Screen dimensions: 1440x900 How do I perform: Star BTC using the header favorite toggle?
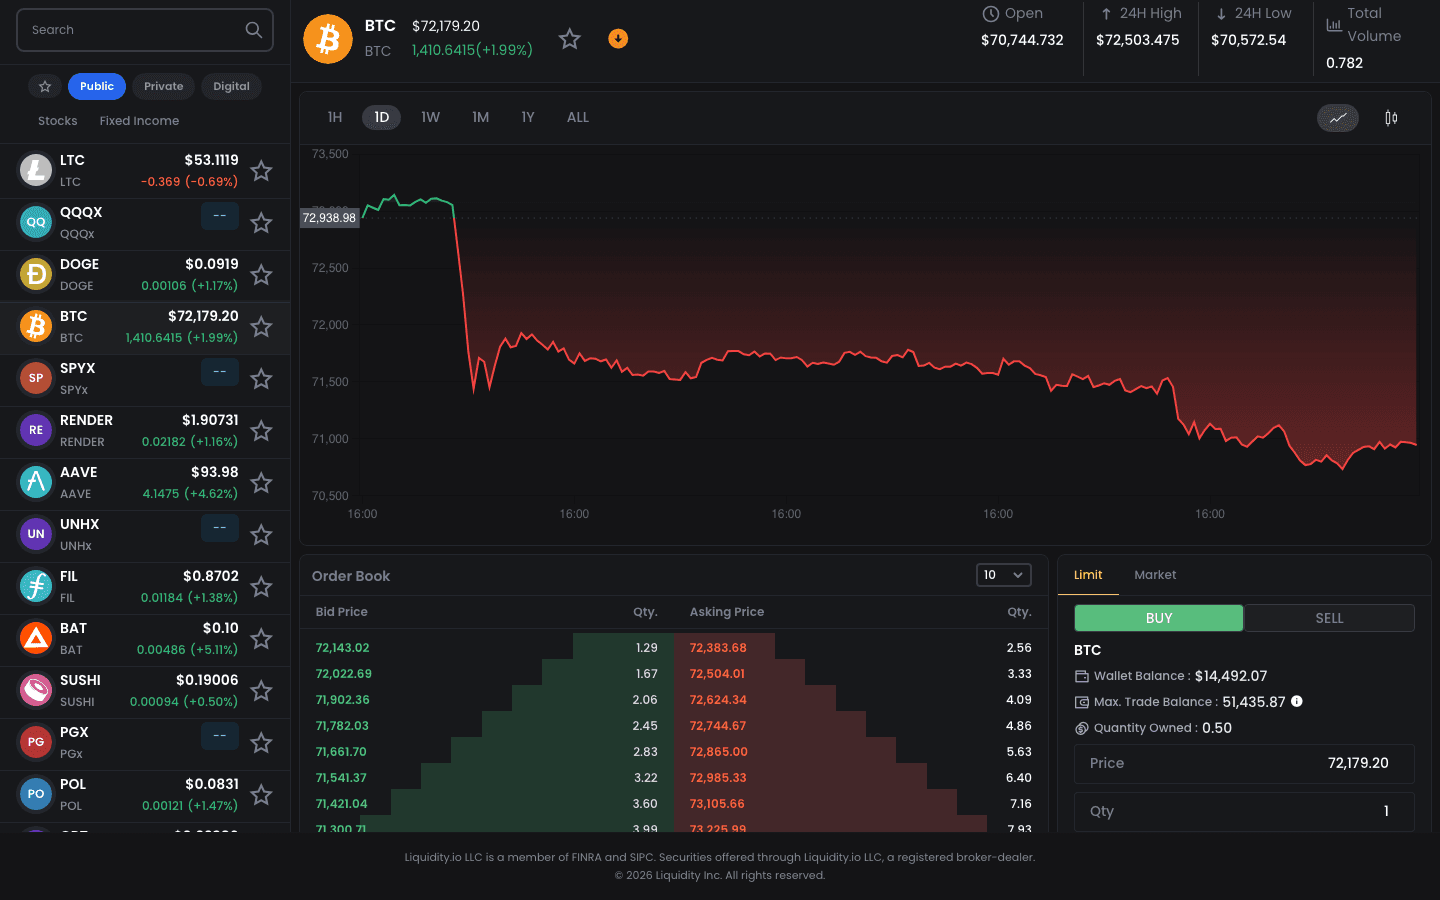[569, 38]
